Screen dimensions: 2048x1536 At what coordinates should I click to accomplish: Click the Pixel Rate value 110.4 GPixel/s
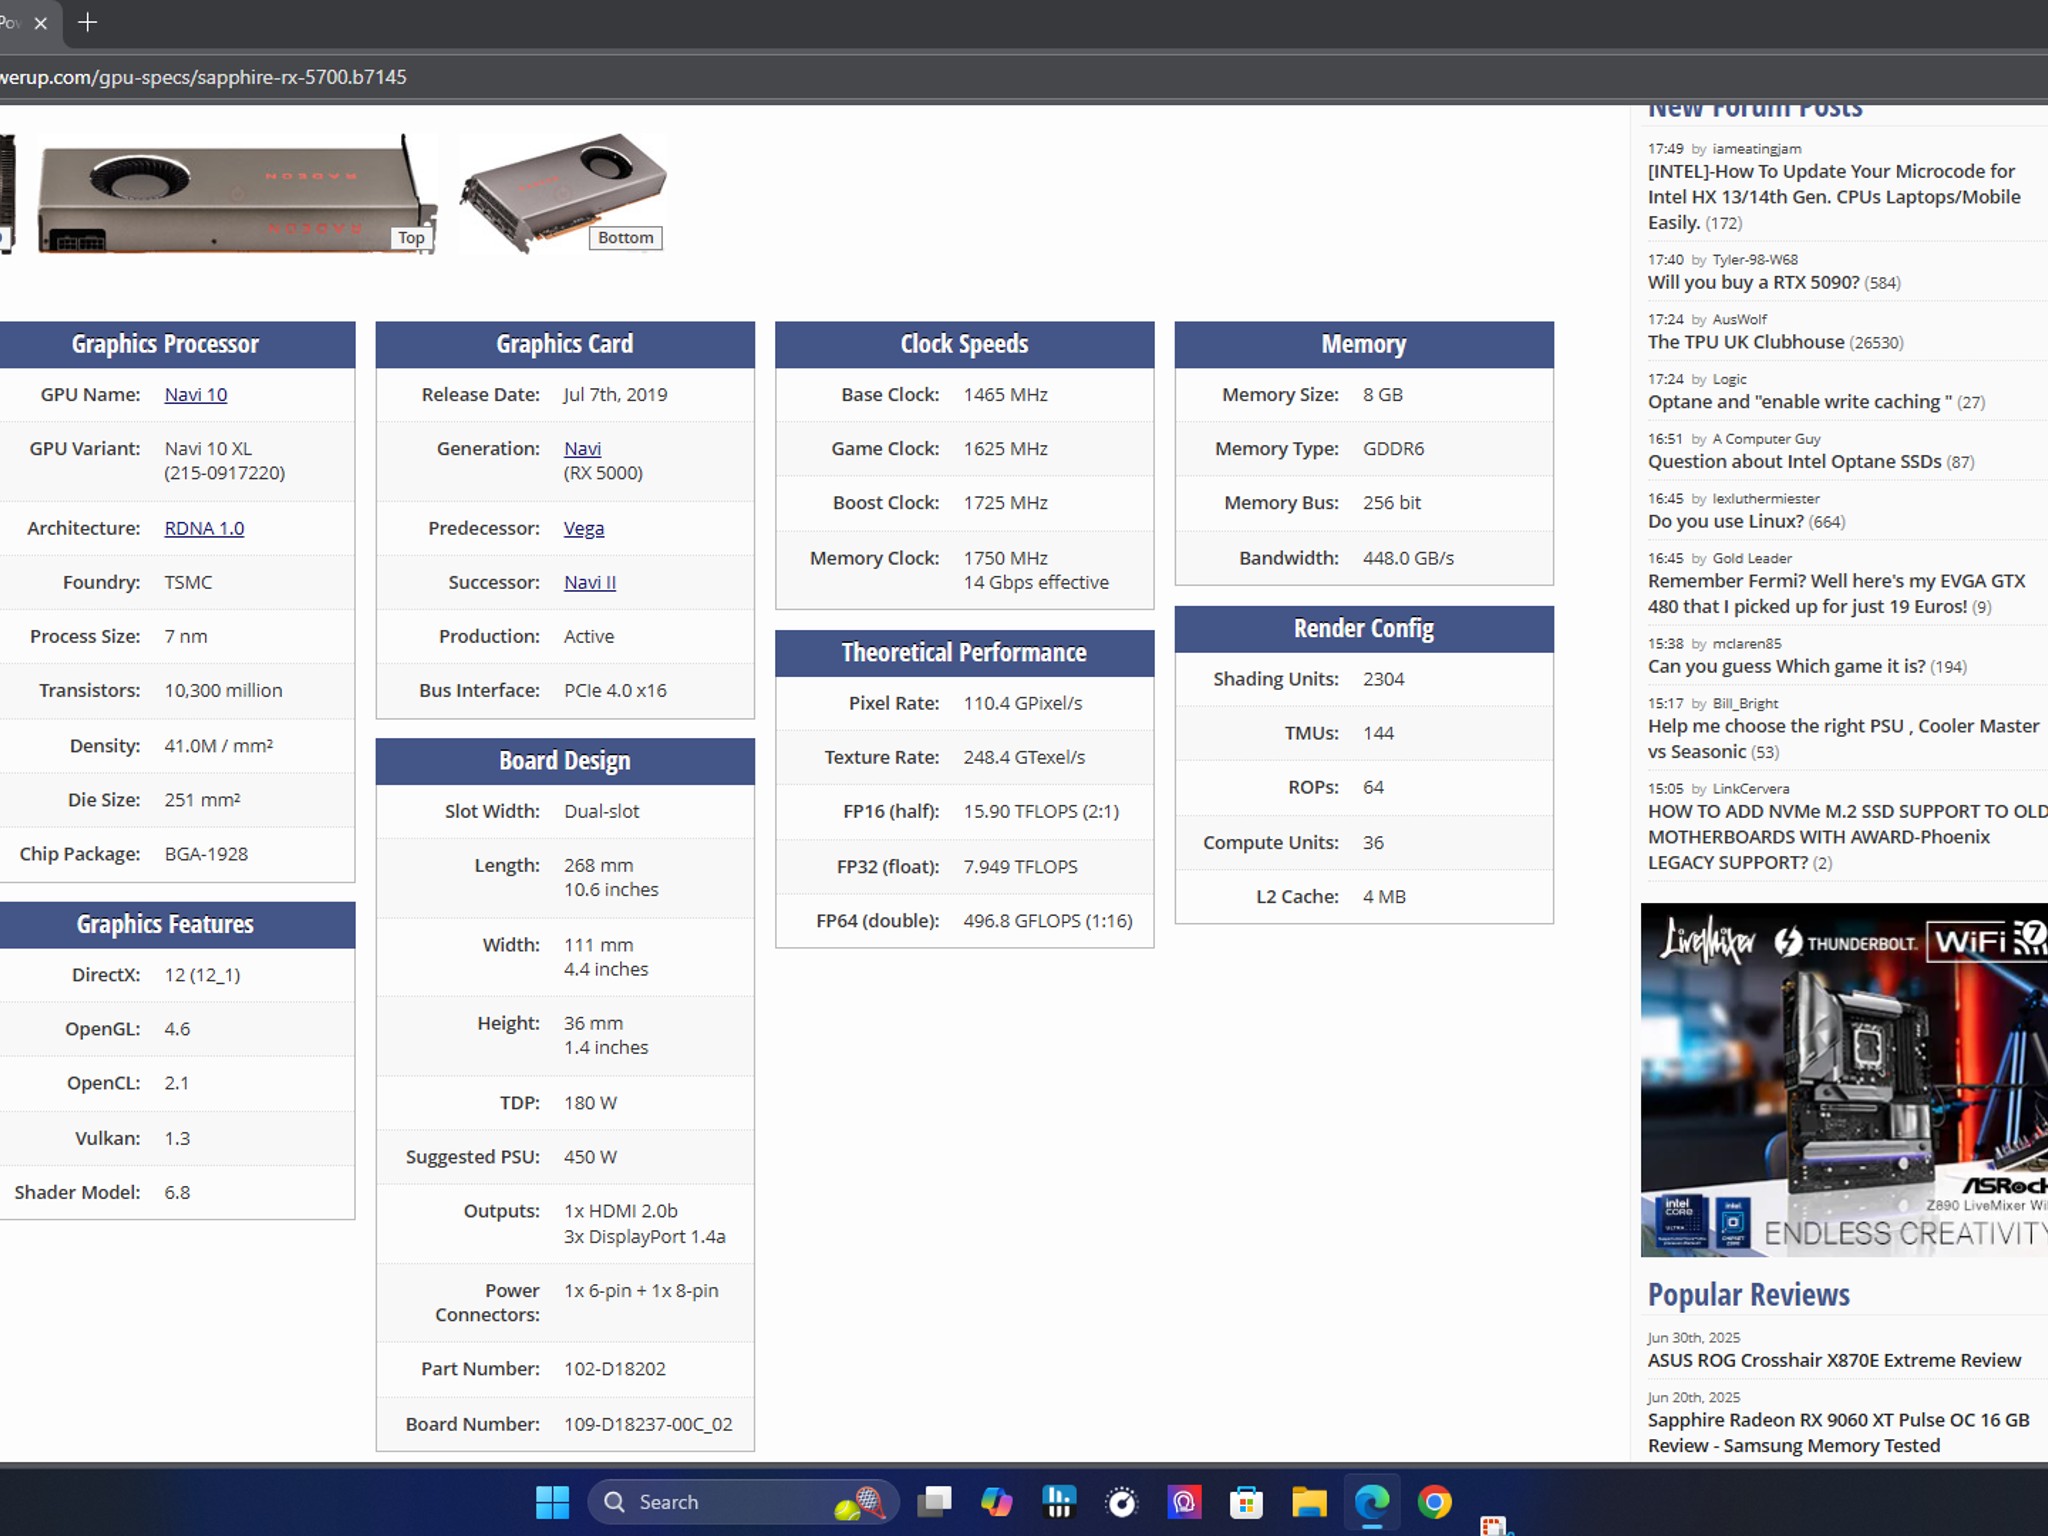(x=1023, y=703)
